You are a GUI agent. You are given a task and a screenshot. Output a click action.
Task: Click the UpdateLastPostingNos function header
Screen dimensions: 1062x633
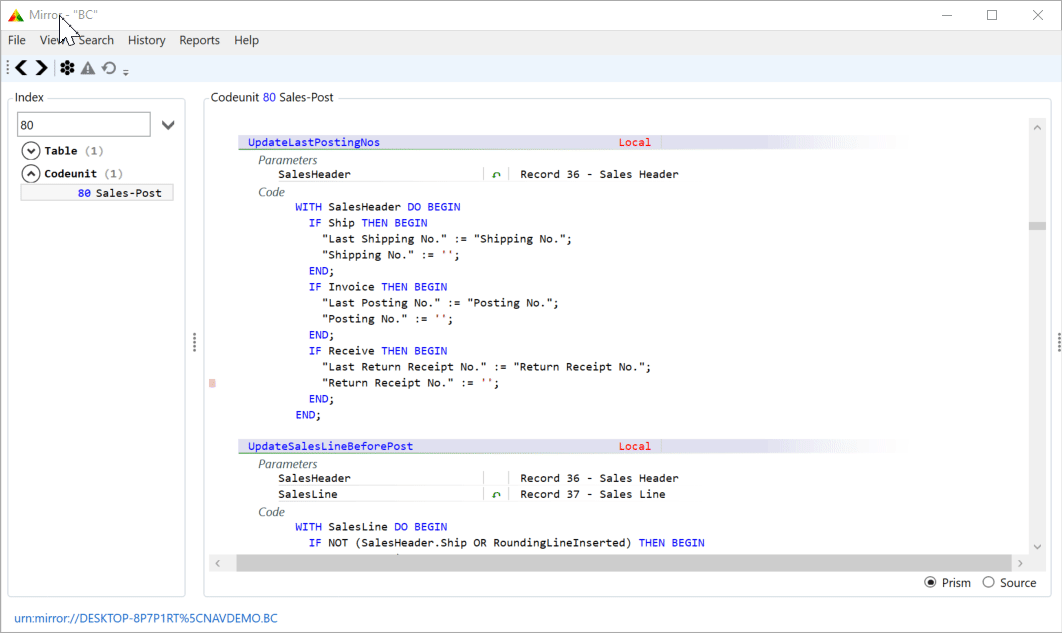point(314,142)
